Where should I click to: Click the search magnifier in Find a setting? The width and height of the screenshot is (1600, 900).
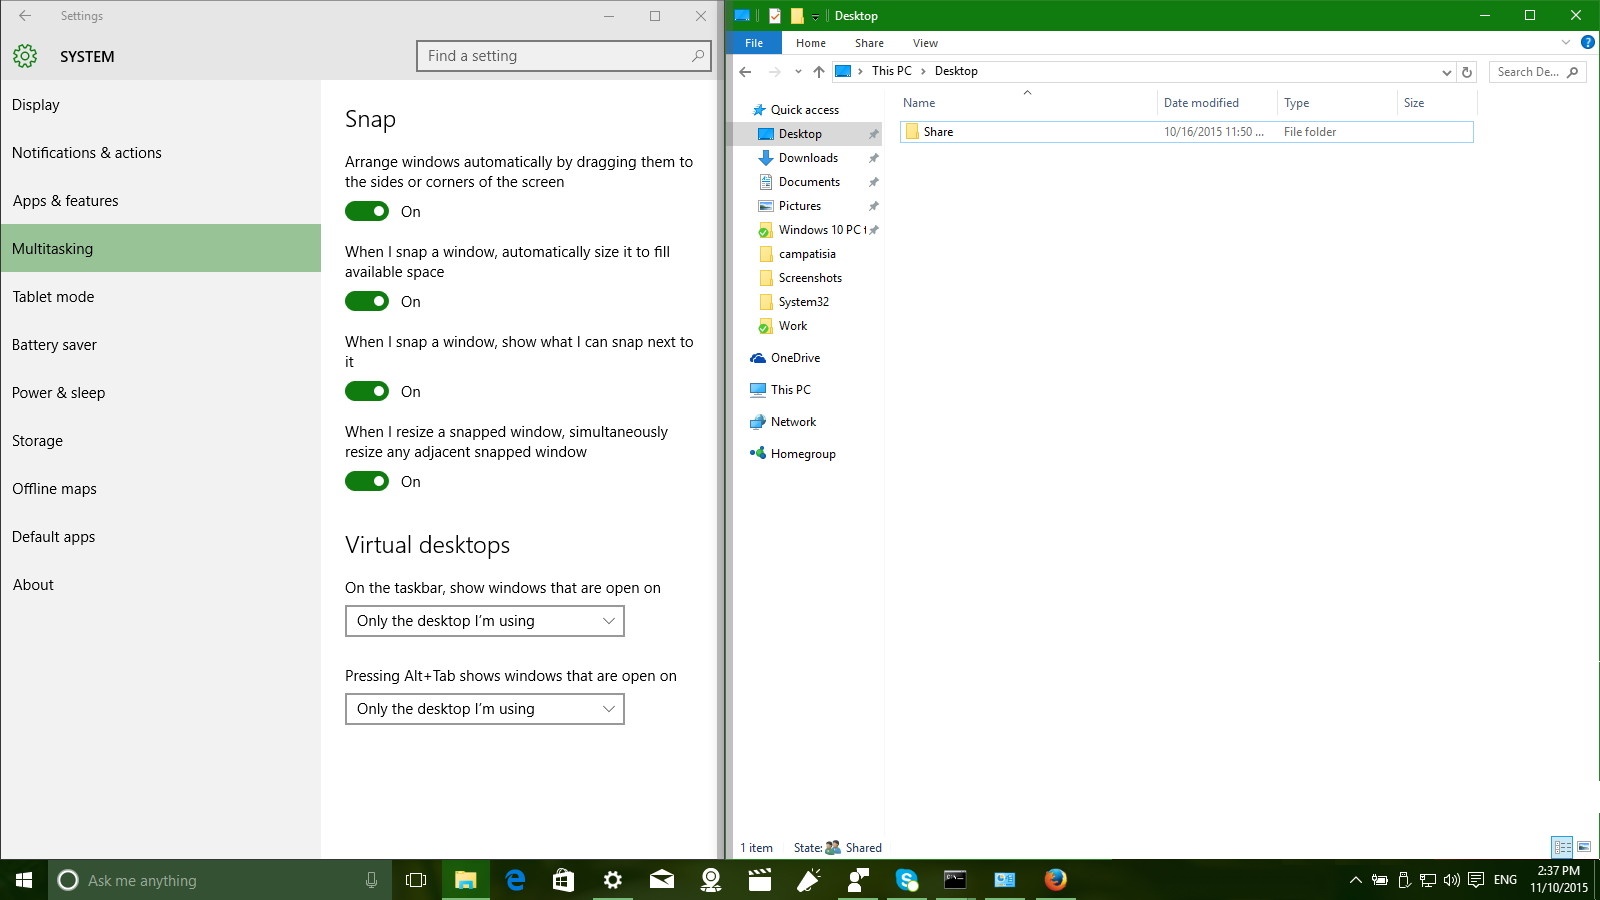tap(698, 56)
